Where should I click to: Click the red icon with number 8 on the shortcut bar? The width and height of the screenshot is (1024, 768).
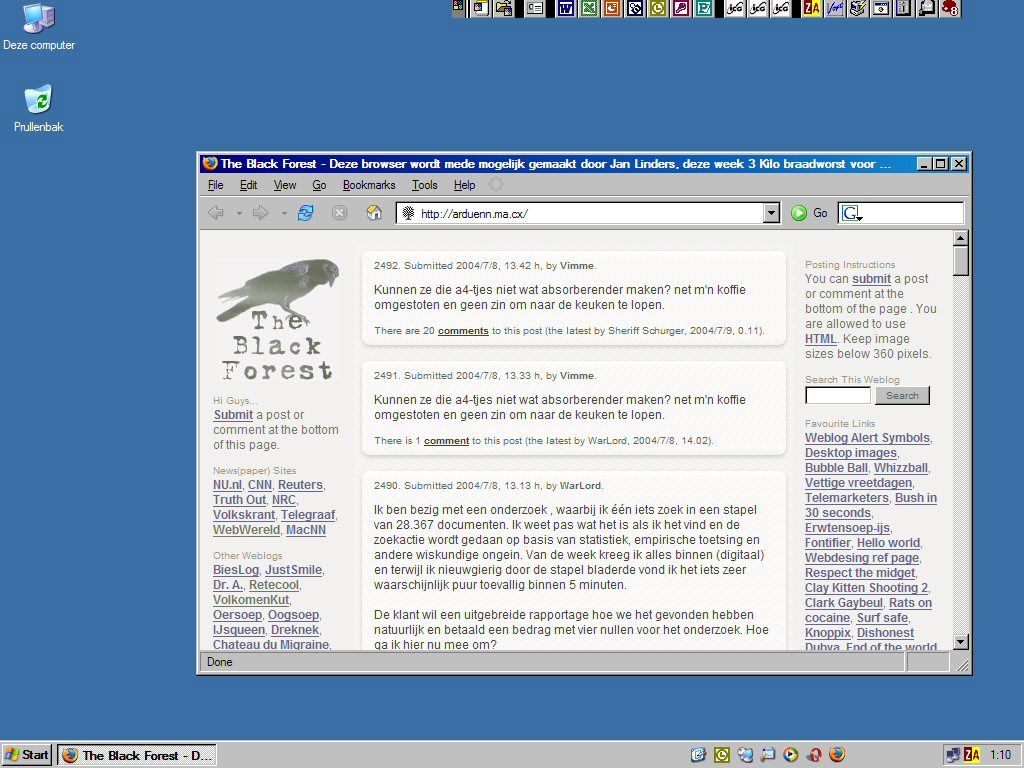[950, 8]
